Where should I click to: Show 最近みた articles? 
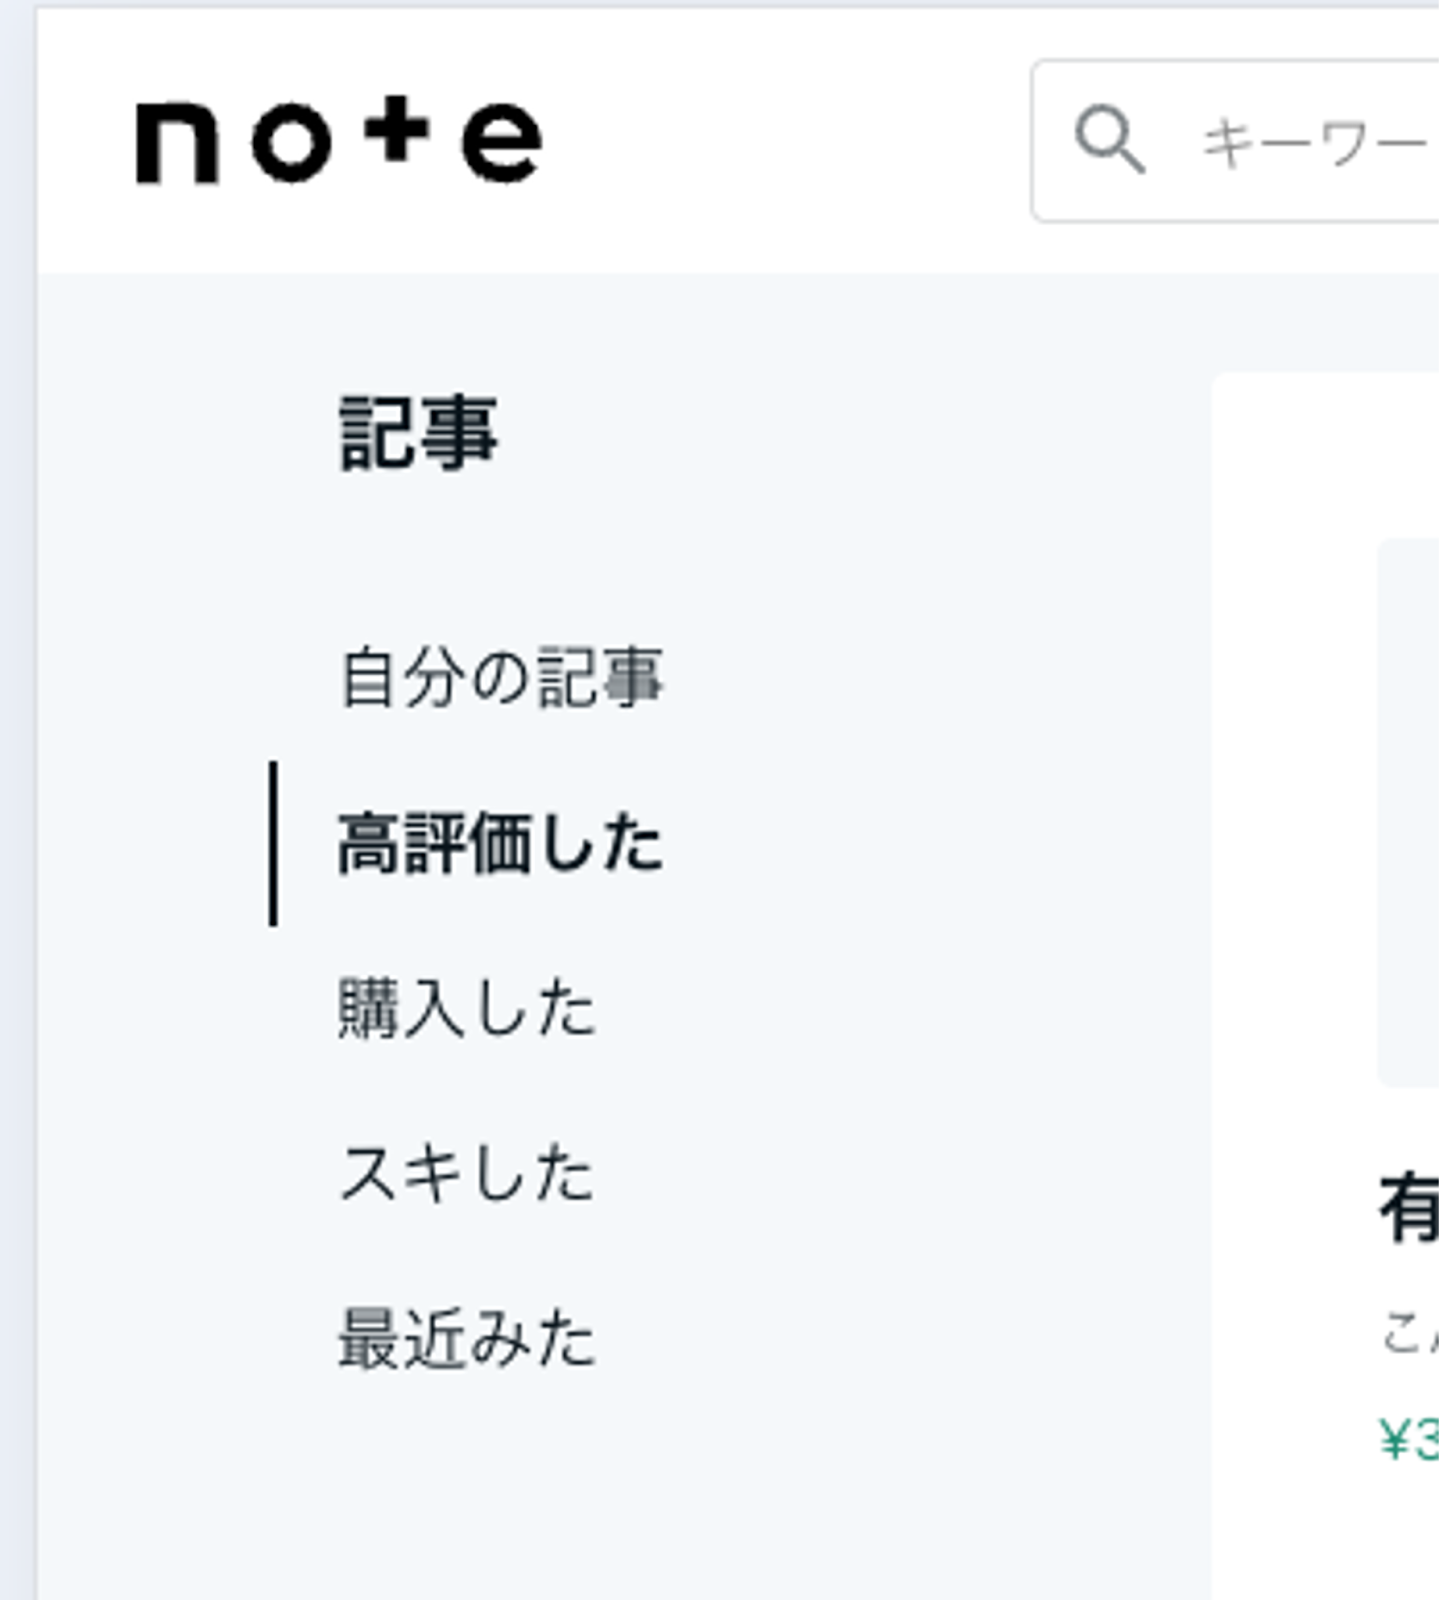click(467, 1339)
